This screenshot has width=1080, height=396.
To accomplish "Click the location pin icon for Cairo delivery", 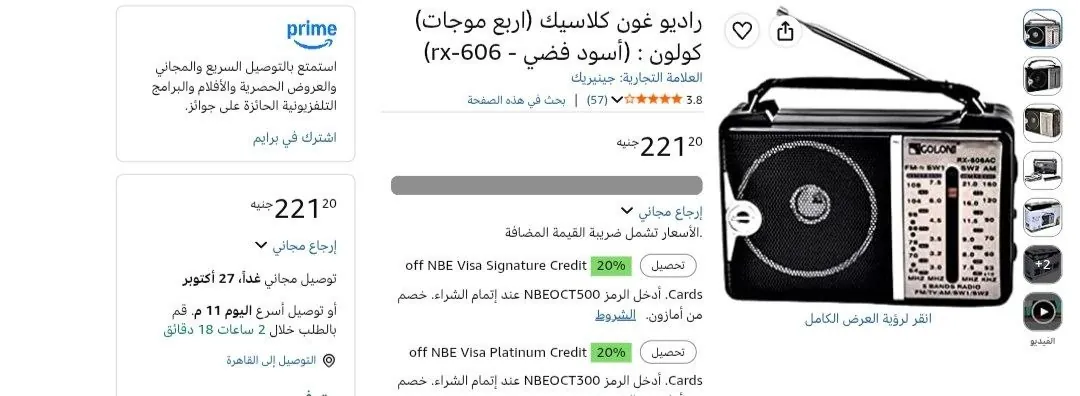I will point(329,360).
